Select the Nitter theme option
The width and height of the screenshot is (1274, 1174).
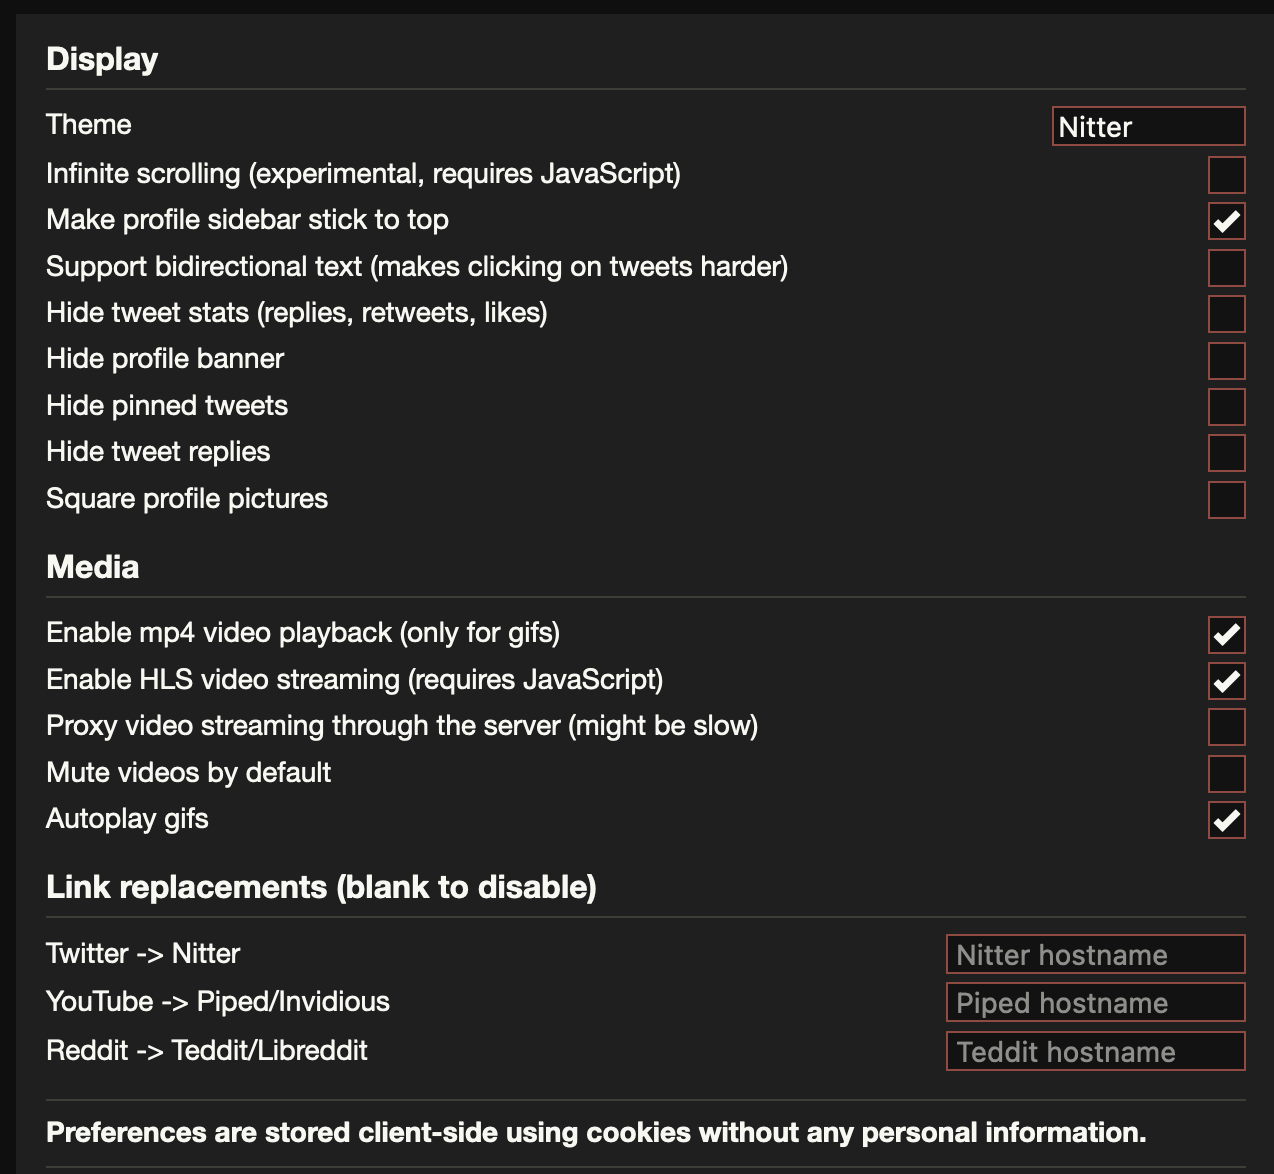pos(1147,126)
